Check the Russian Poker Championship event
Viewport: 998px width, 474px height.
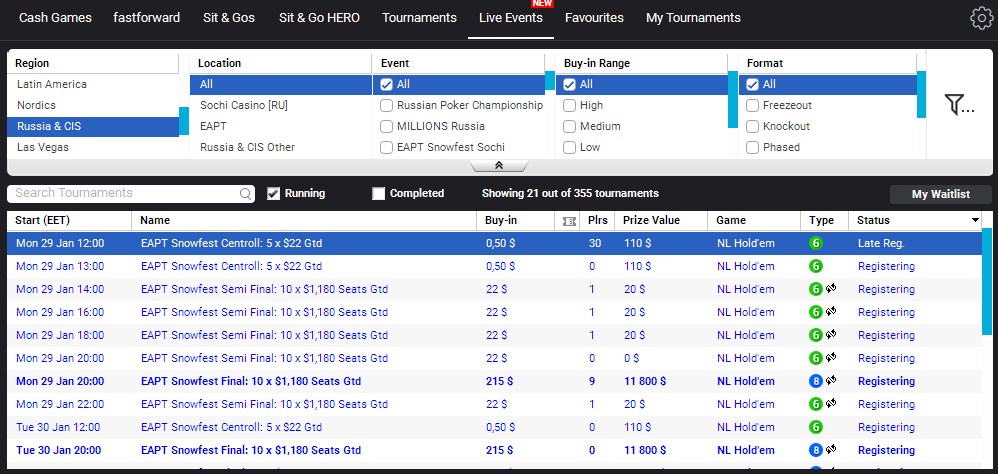click(x=386, y=105)
